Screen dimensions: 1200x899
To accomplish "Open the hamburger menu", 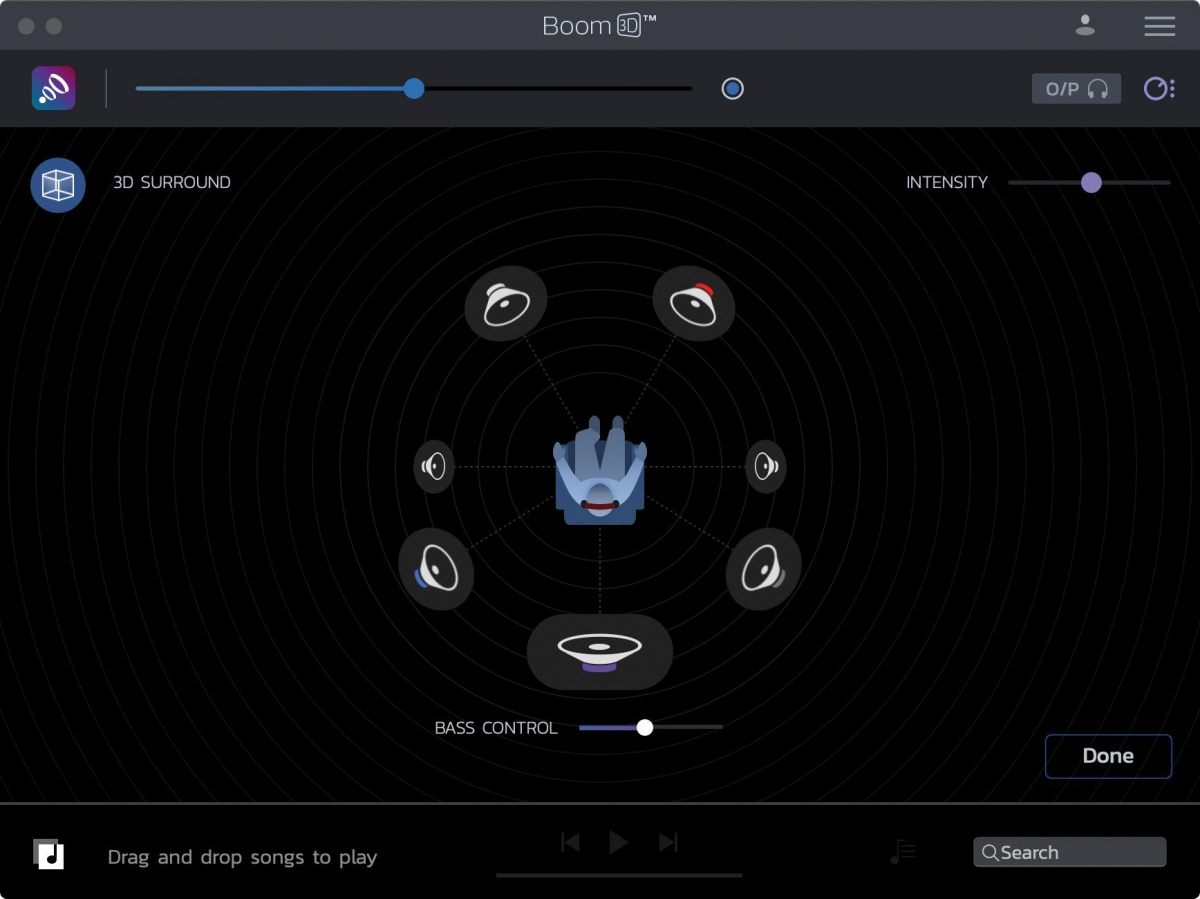I will (1160, 26).
